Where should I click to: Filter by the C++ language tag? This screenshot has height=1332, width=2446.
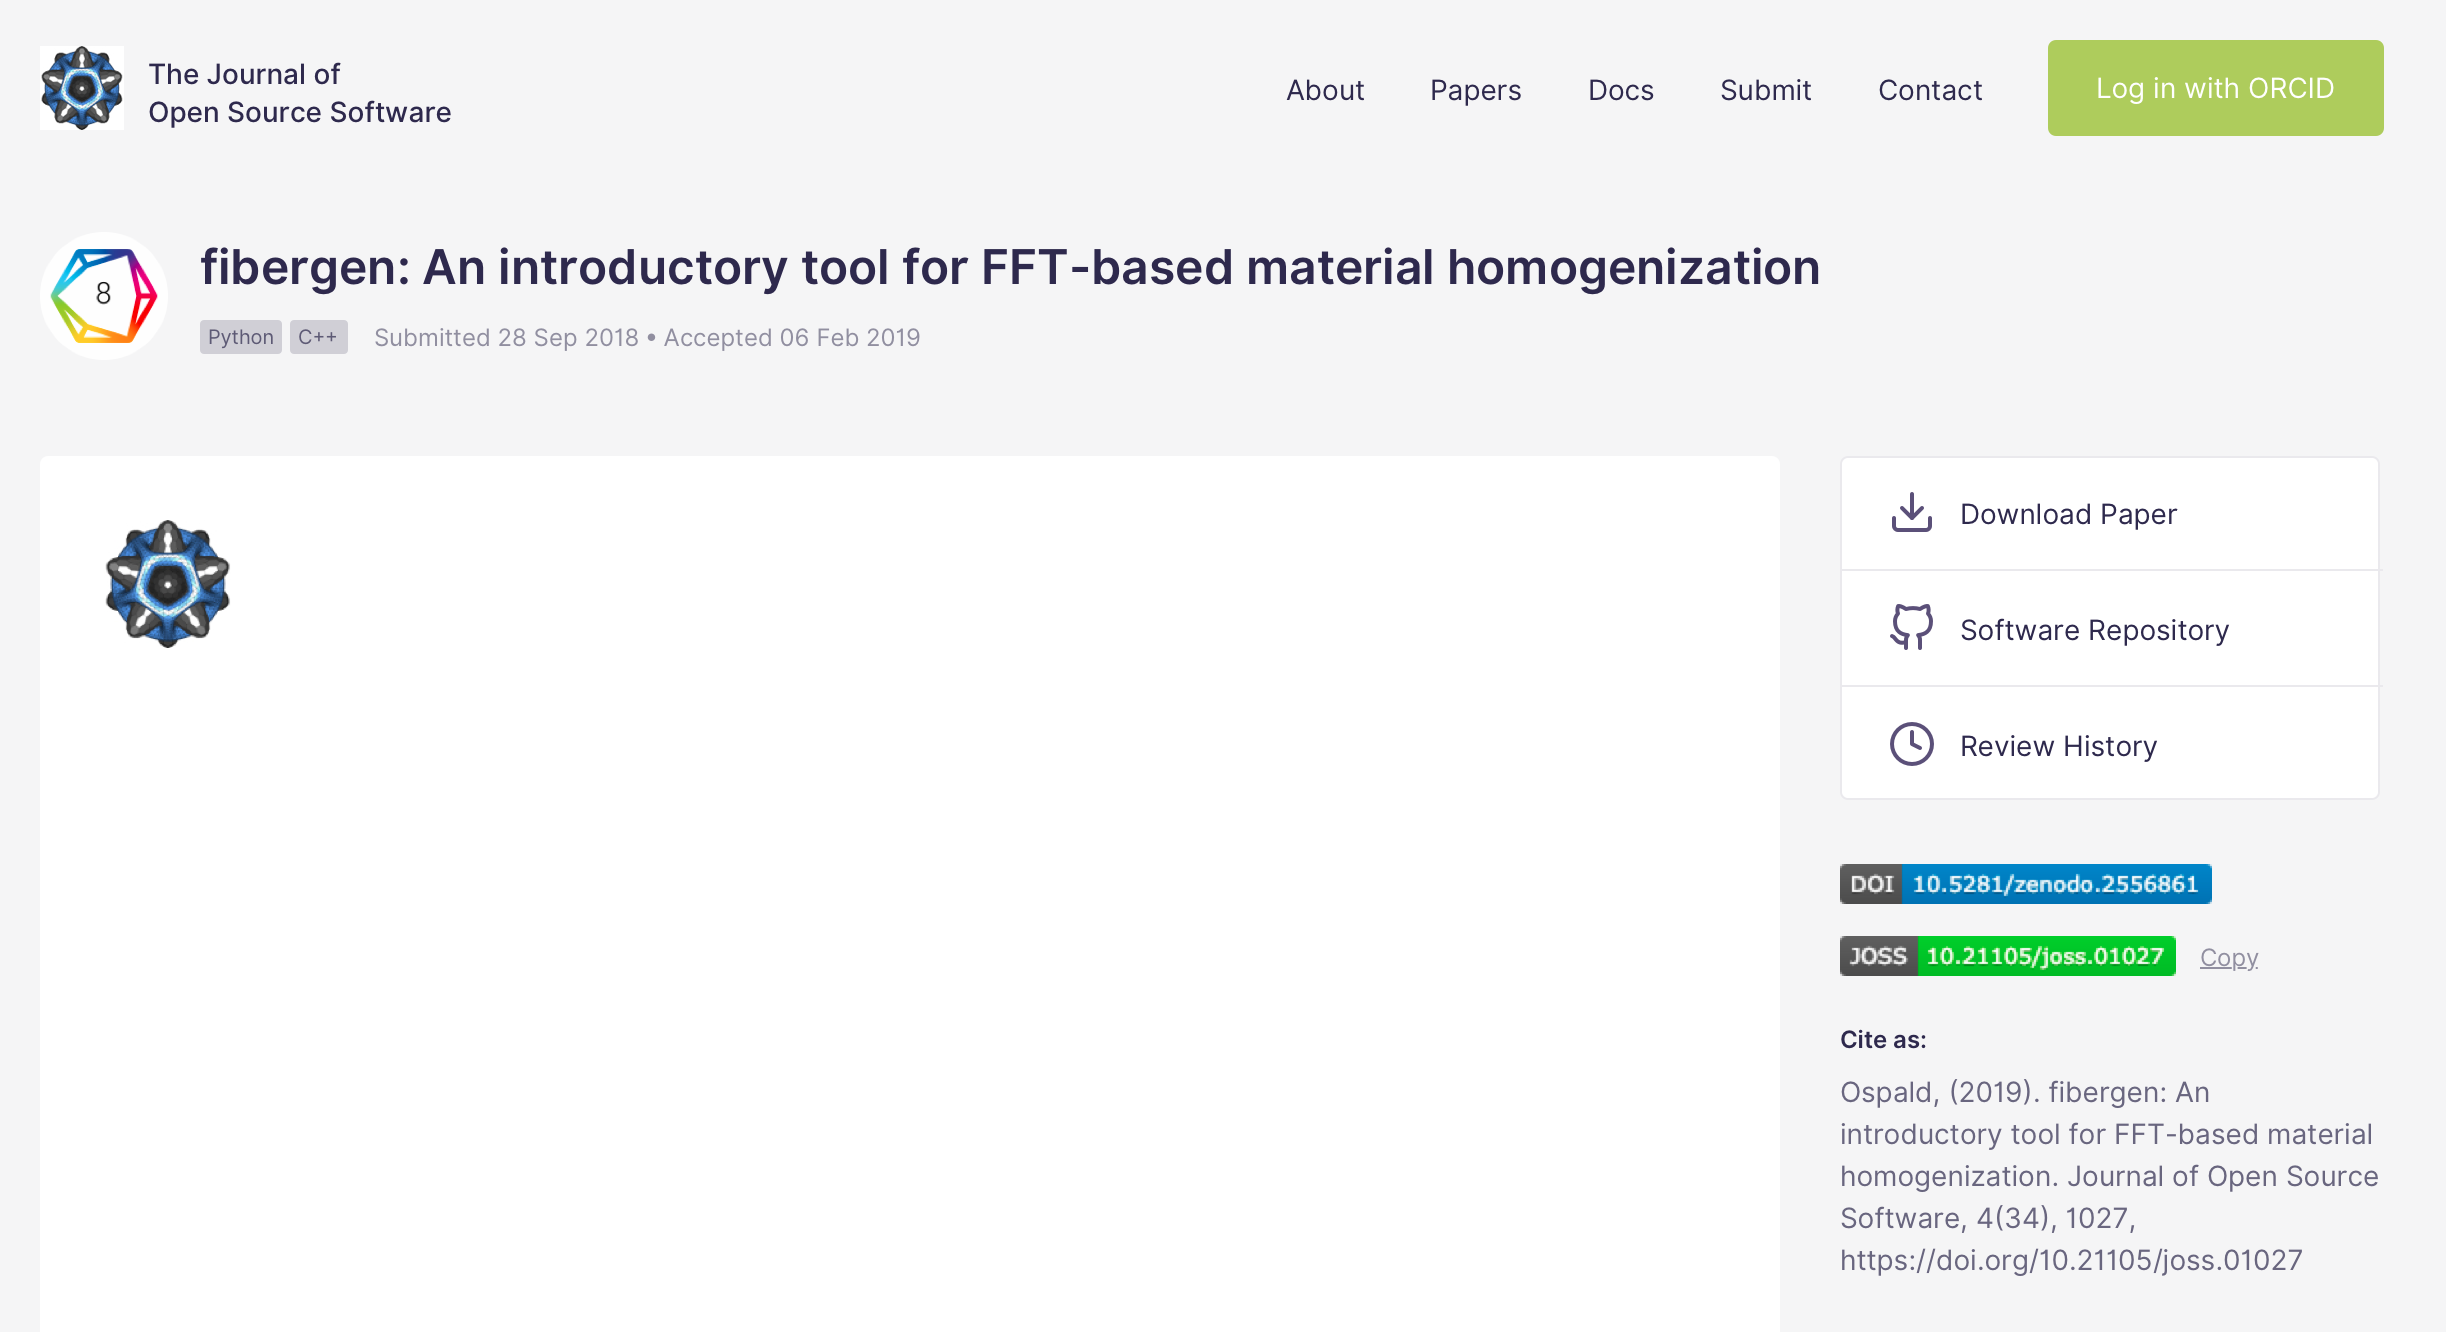318,337
